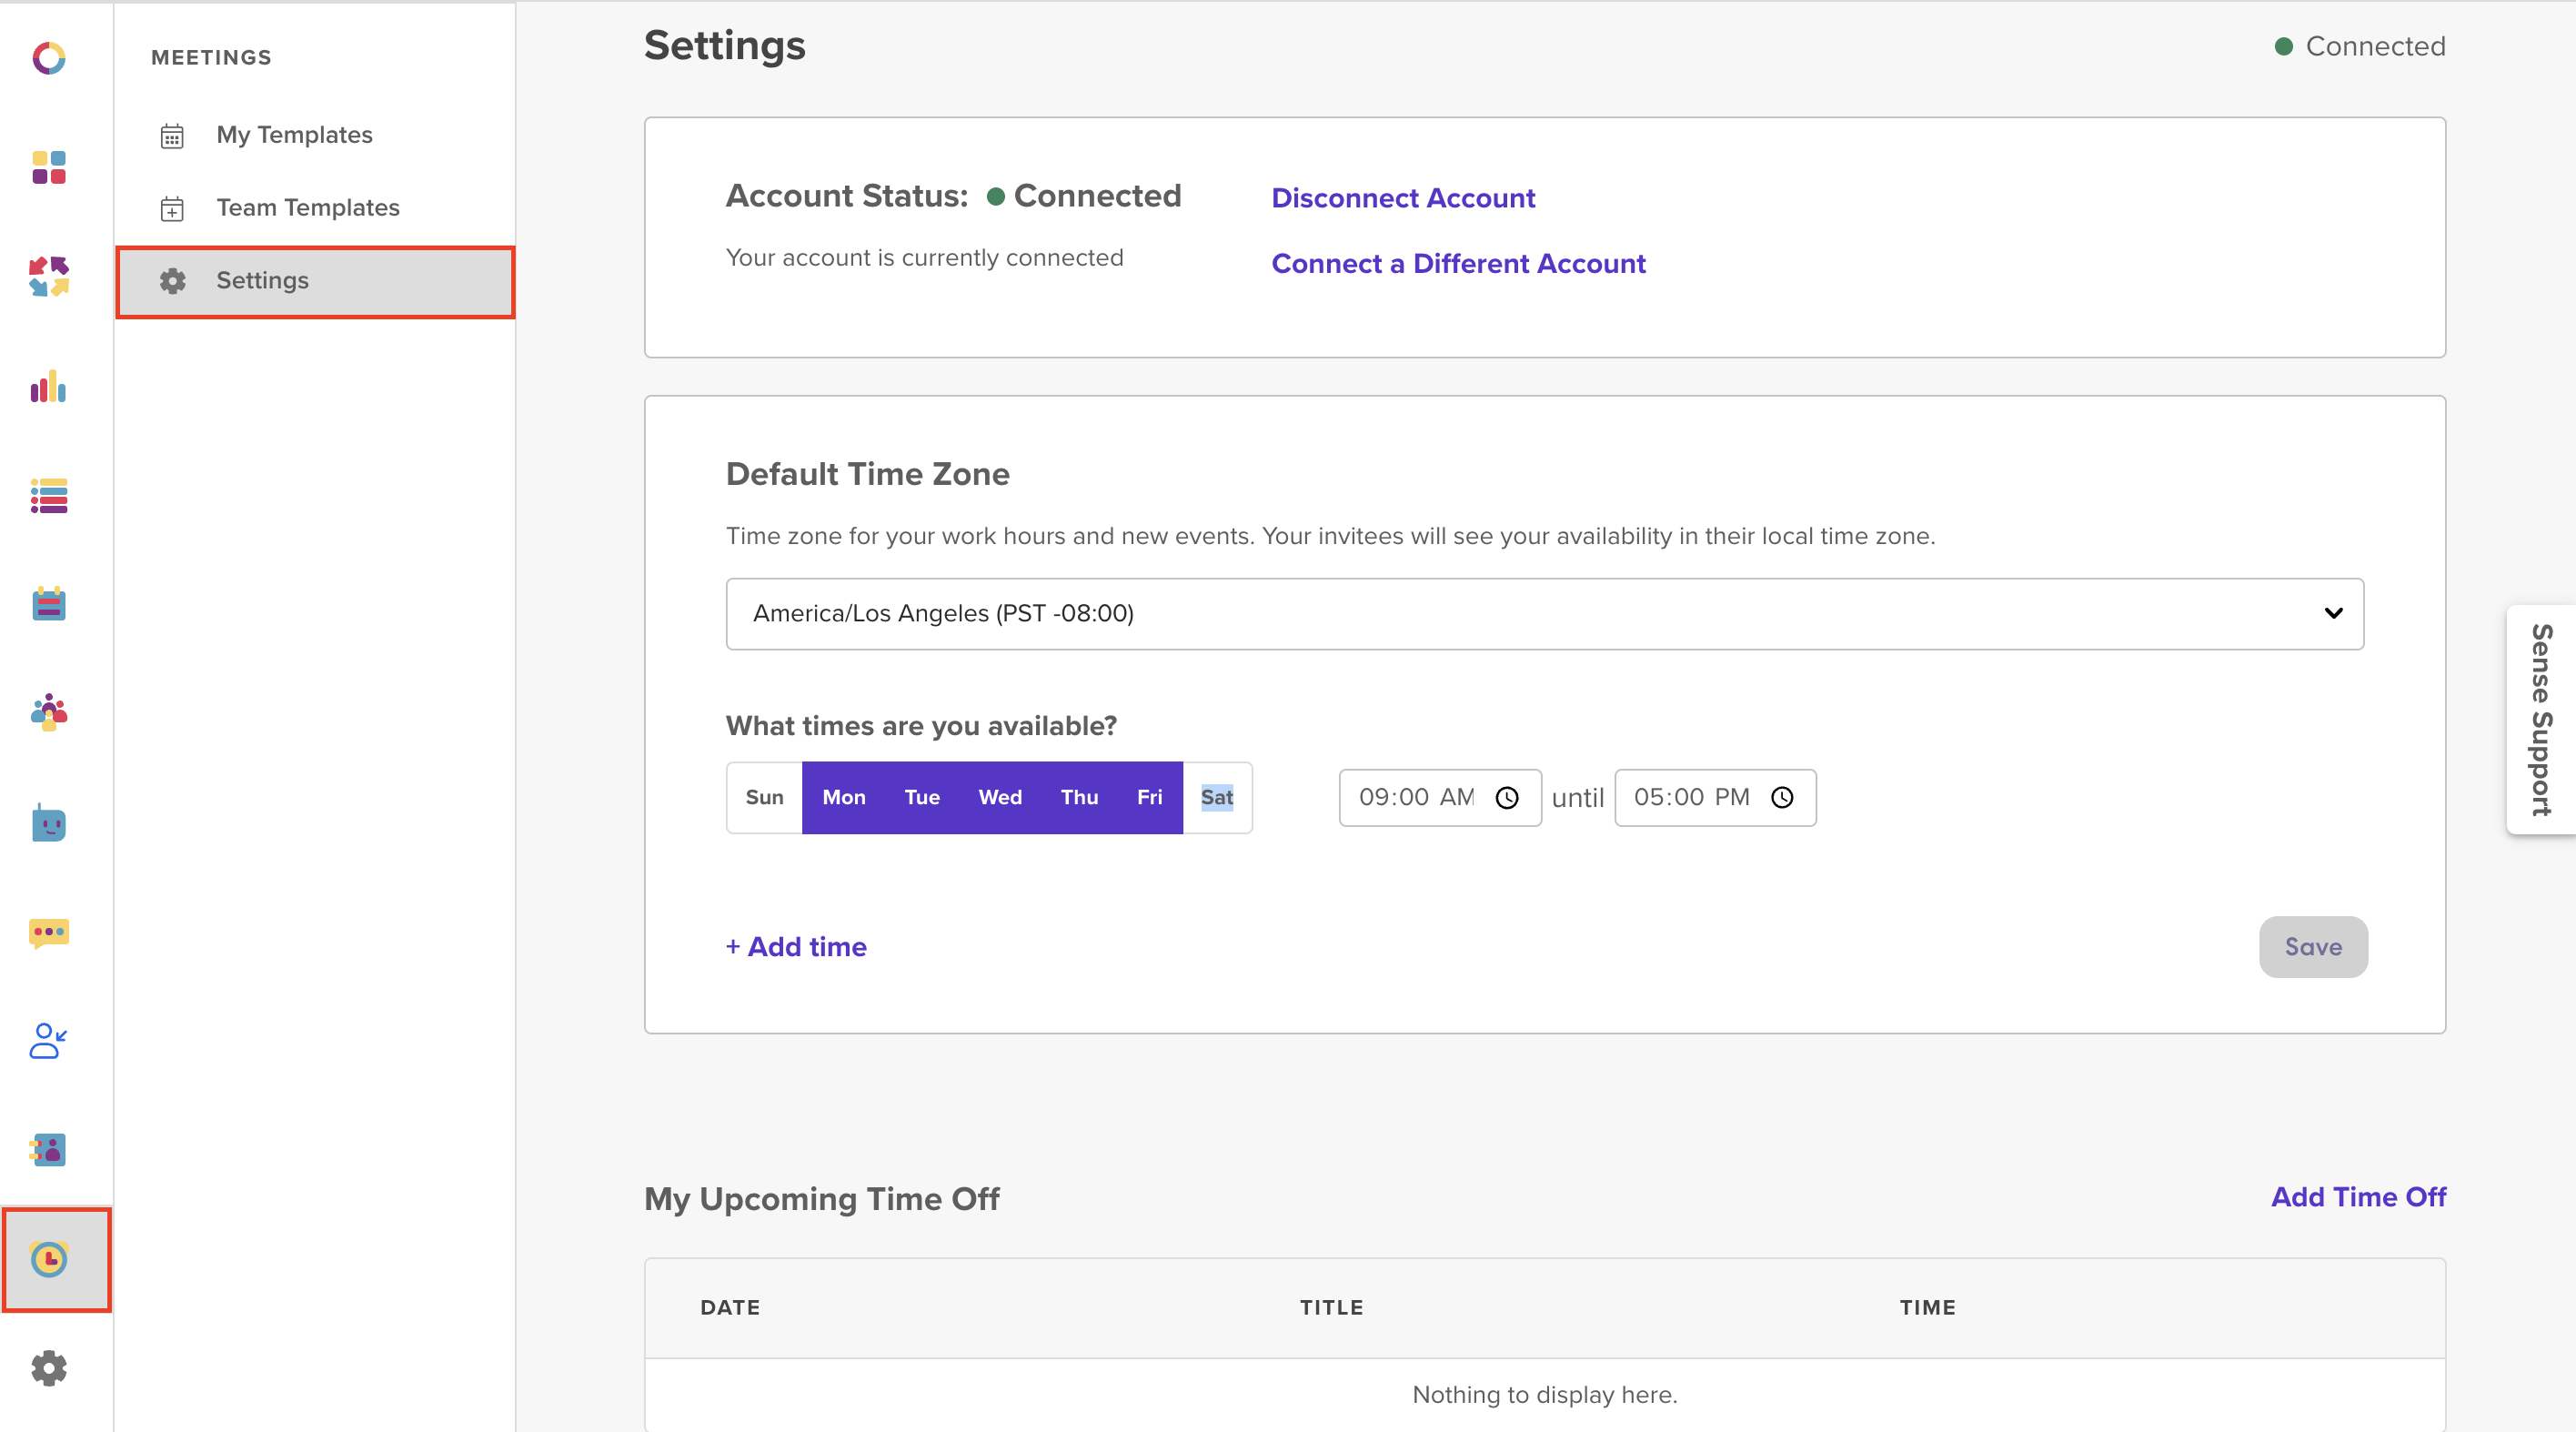2576x1432 pixels.
Task: Click the Disconnect Account link
Action: [1402, 198]
